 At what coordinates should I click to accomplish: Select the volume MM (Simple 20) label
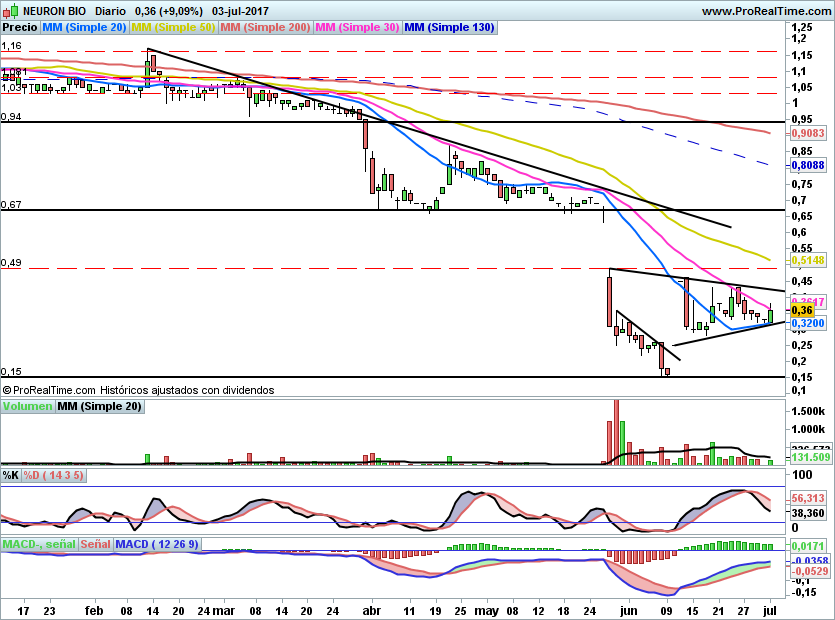(99, 406)
